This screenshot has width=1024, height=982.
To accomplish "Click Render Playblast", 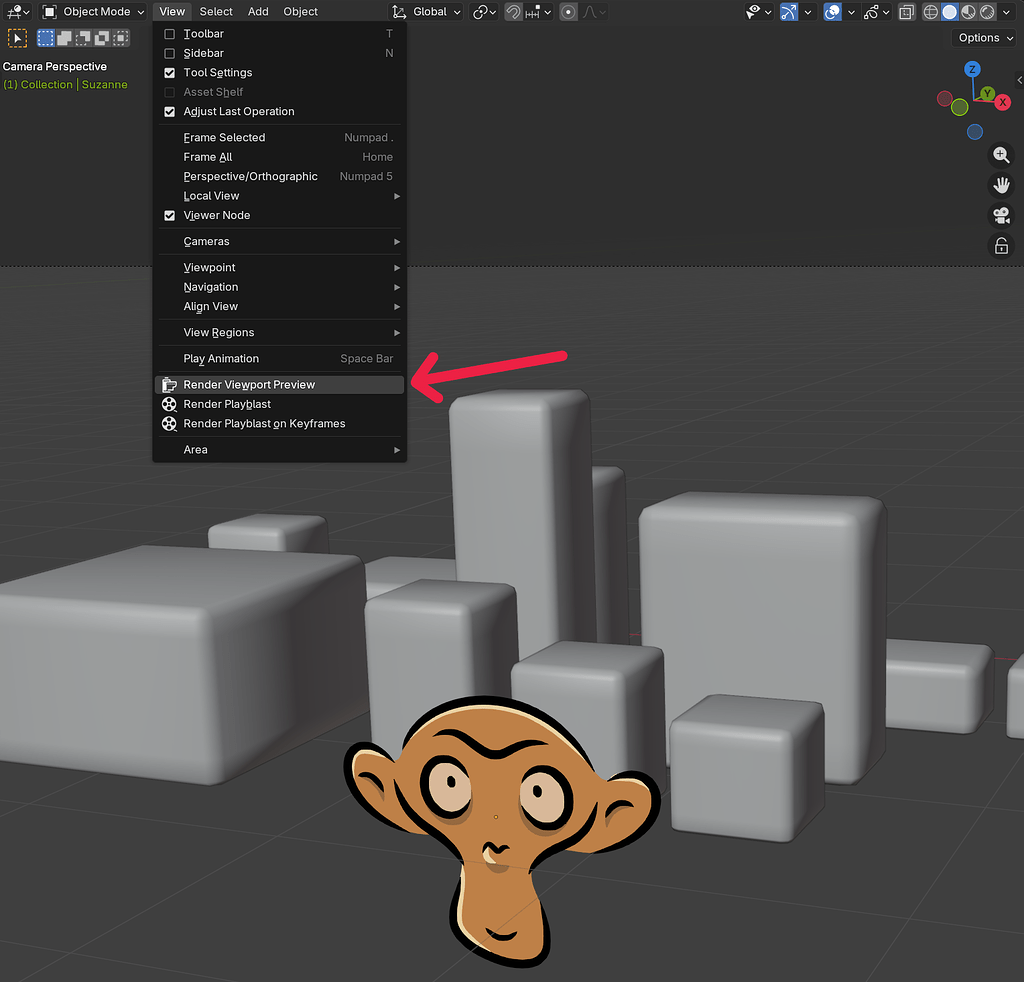I will pyautogui.click(x=280, y=404).
